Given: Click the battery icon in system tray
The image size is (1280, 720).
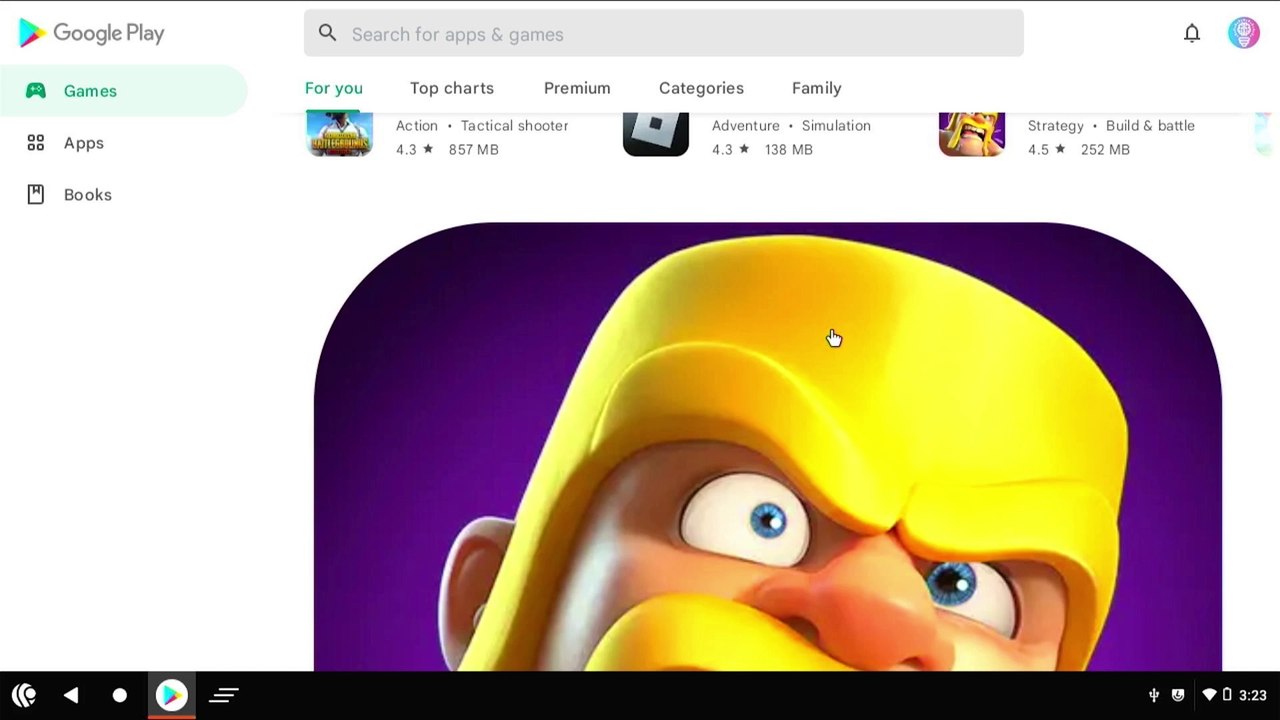Looking at the screenshot, I should click(x=1227, y=695).
